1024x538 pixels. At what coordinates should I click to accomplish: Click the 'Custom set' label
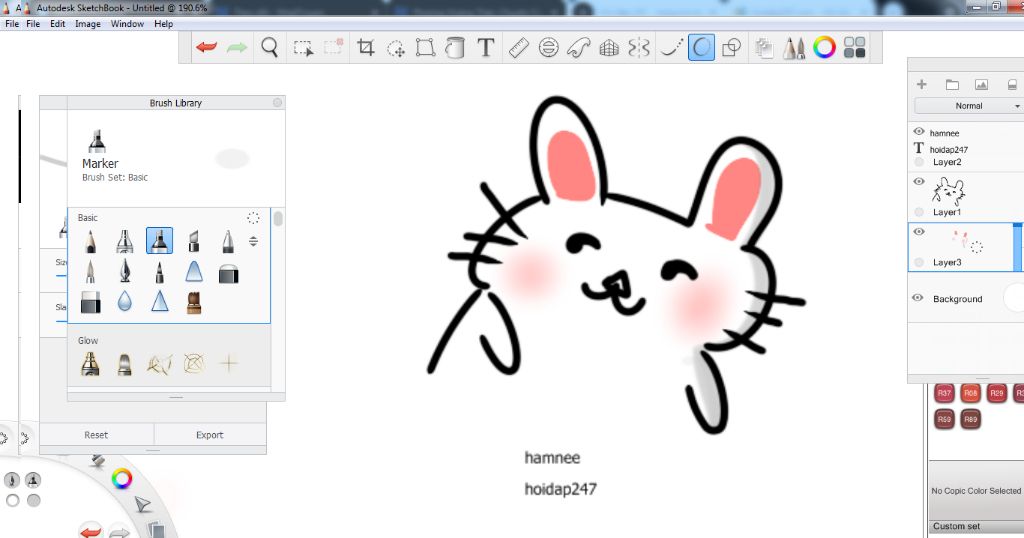pyautogui.click(x=956, y=526)
